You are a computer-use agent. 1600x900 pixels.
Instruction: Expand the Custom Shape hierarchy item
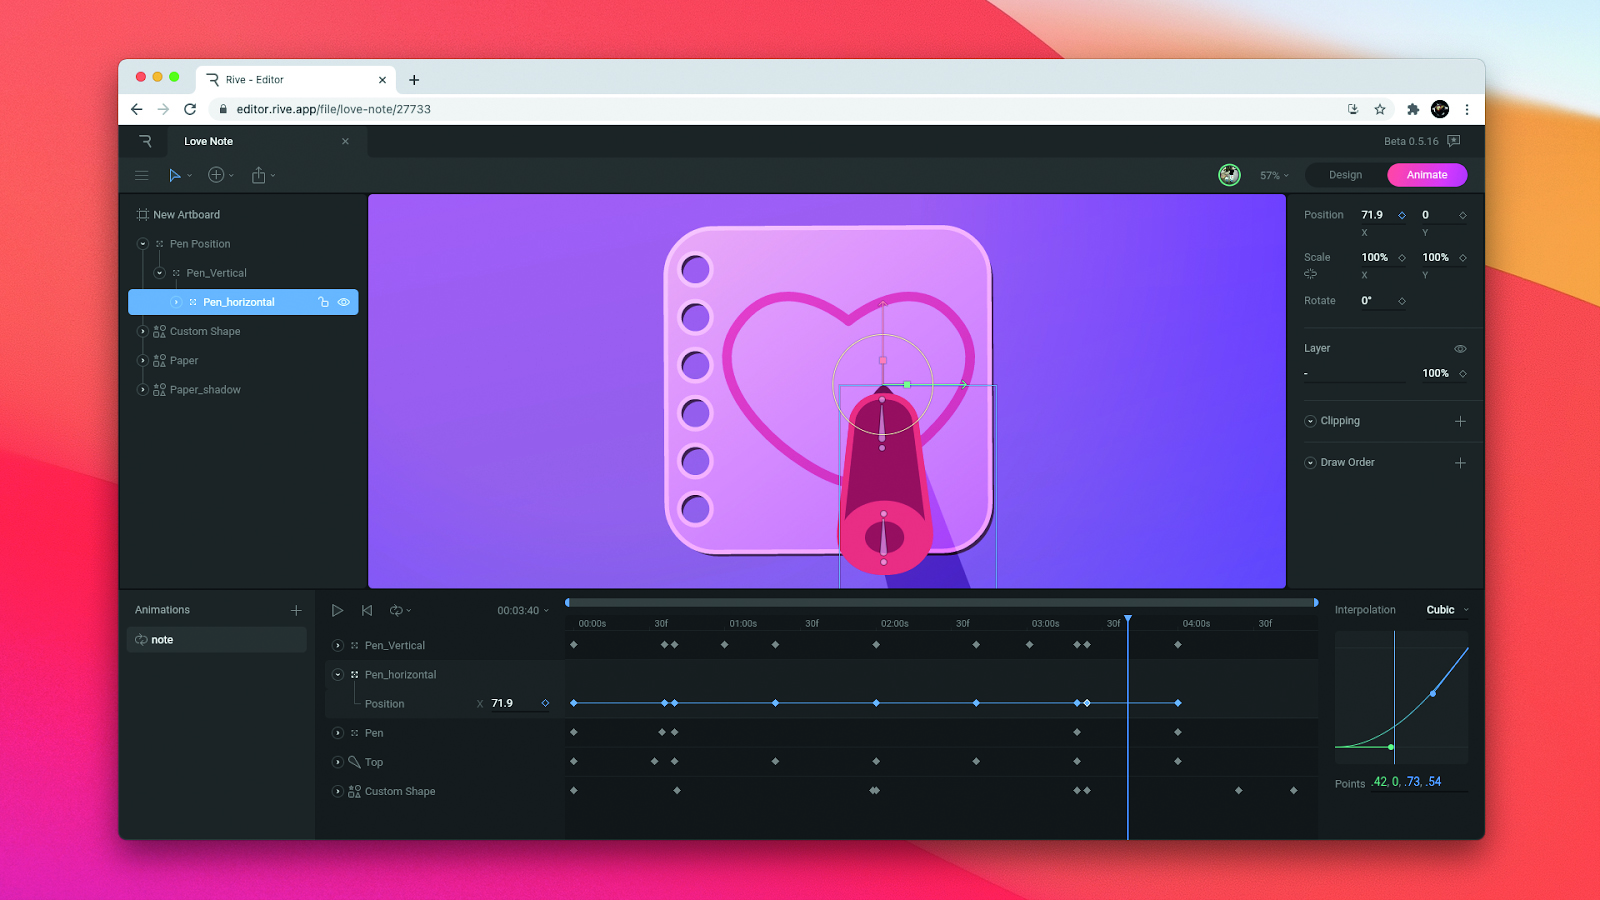143,331
